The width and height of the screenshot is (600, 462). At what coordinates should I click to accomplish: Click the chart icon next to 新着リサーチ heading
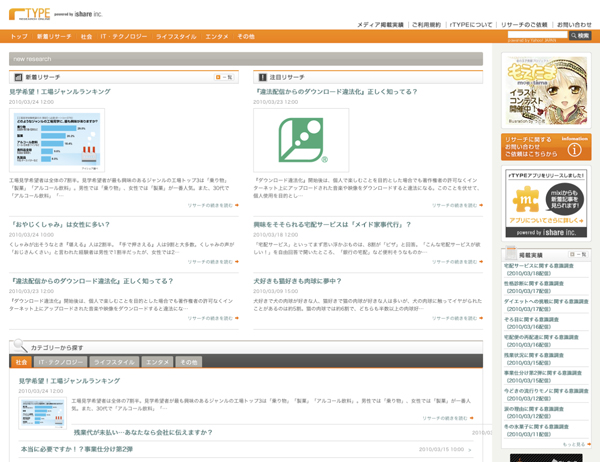click(x=17, y=77)
